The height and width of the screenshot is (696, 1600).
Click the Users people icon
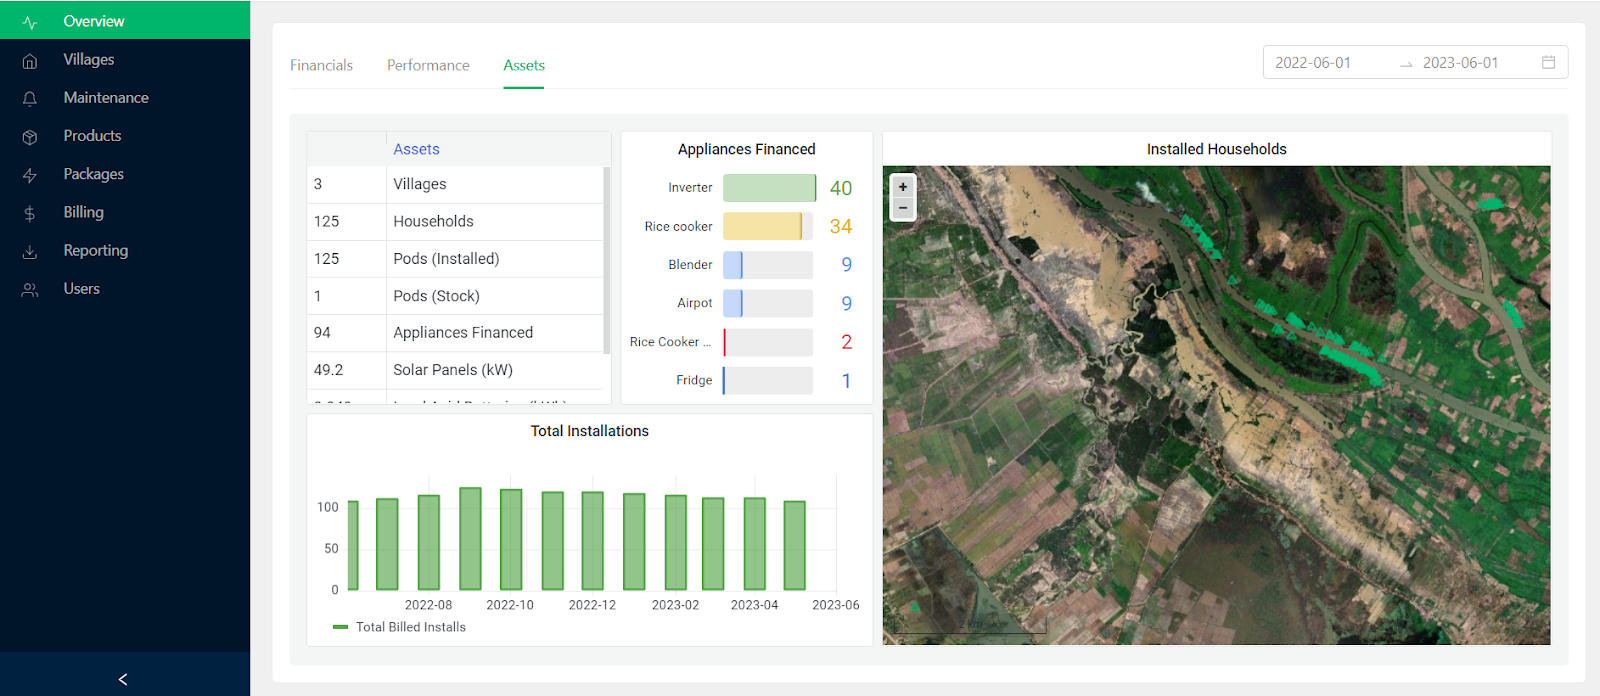pyautogui.click(x=30, y=290)
